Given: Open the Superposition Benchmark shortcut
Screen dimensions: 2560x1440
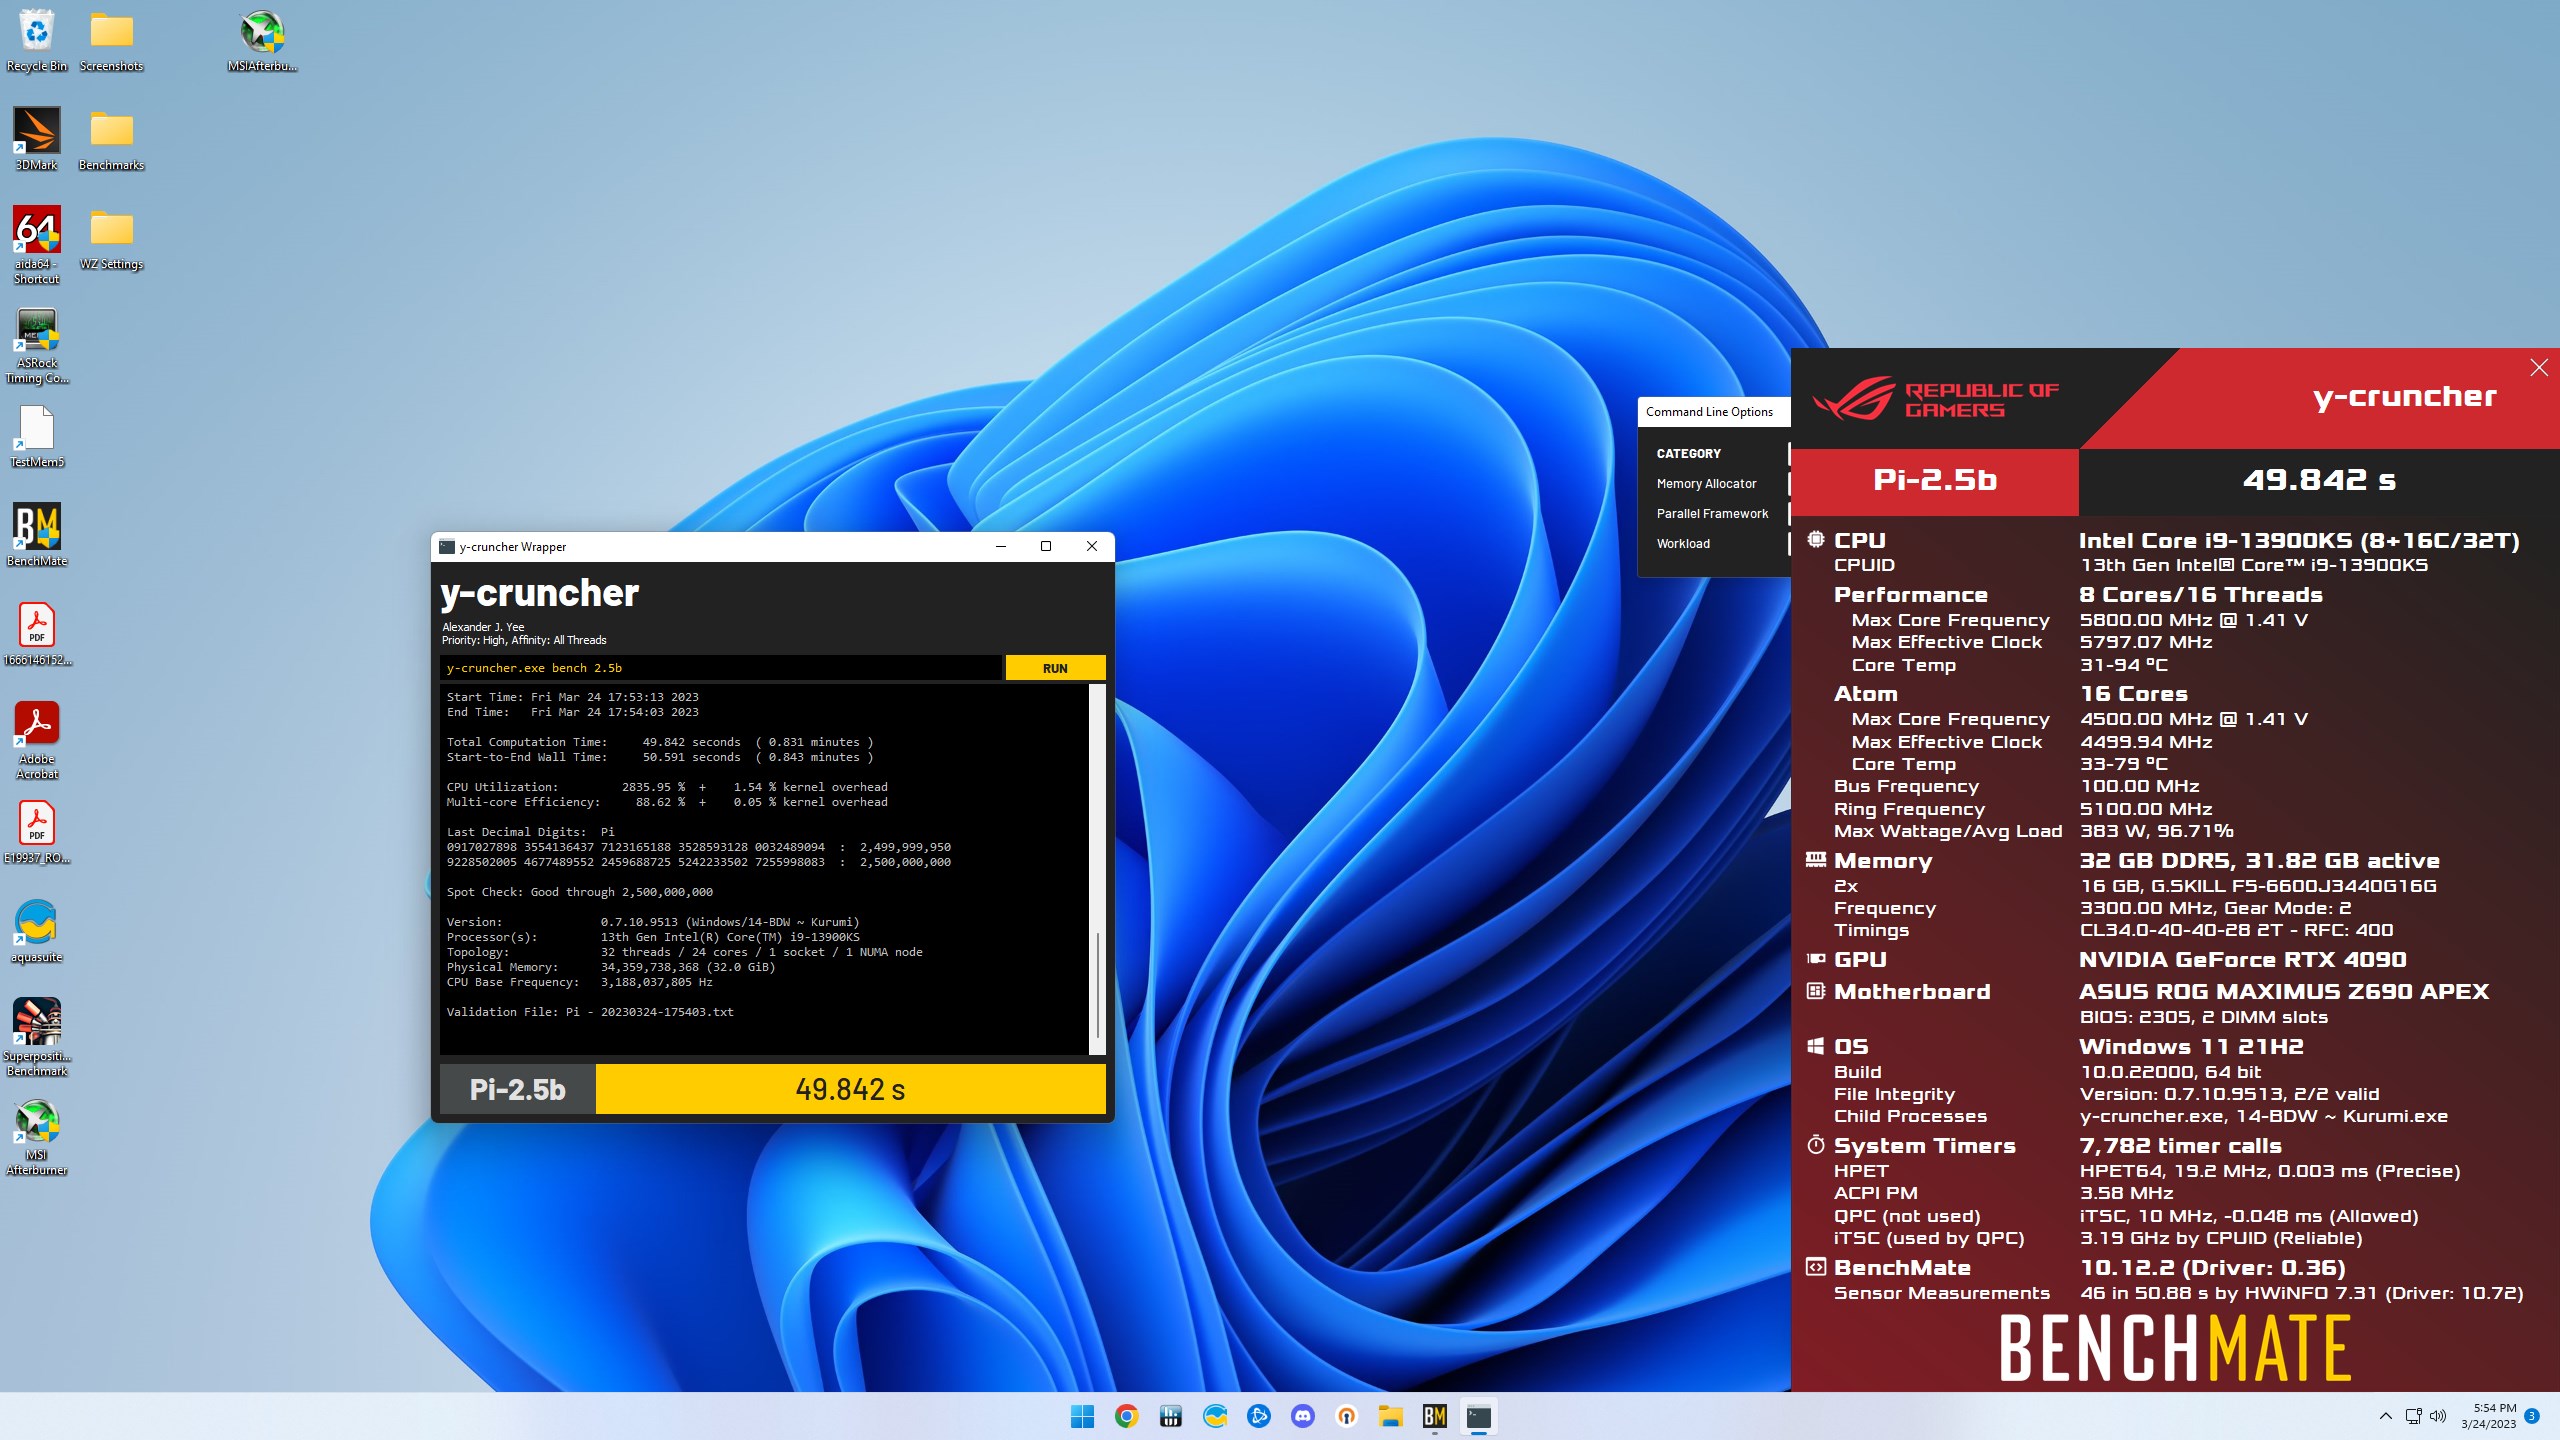Looking at the screenshot, I should pyautogui.click(x=36, y=1037).
